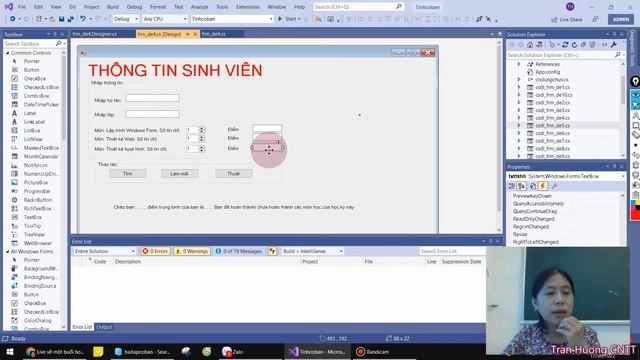
Task: Collapse the Common Controls group
Action: click(x=7, y=53)
